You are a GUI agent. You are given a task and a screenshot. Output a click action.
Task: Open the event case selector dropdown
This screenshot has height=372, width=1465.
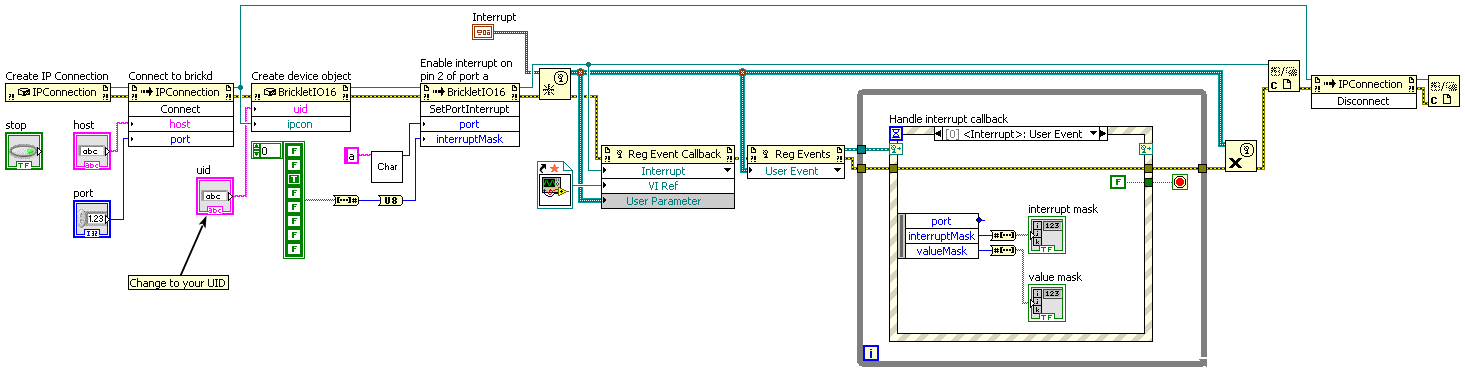click(x=1095, y=133)
